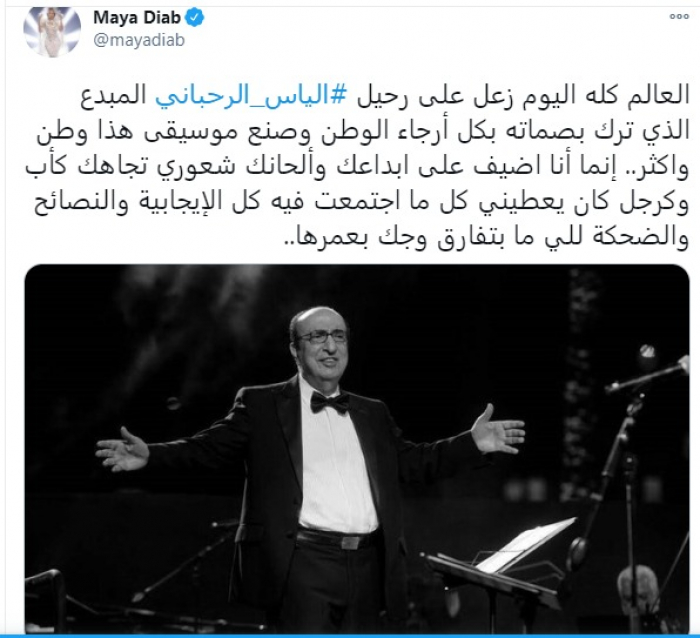Click the man's eyeglasses in the photo
This screenshot has width=700, height=638.
[323, 337]
